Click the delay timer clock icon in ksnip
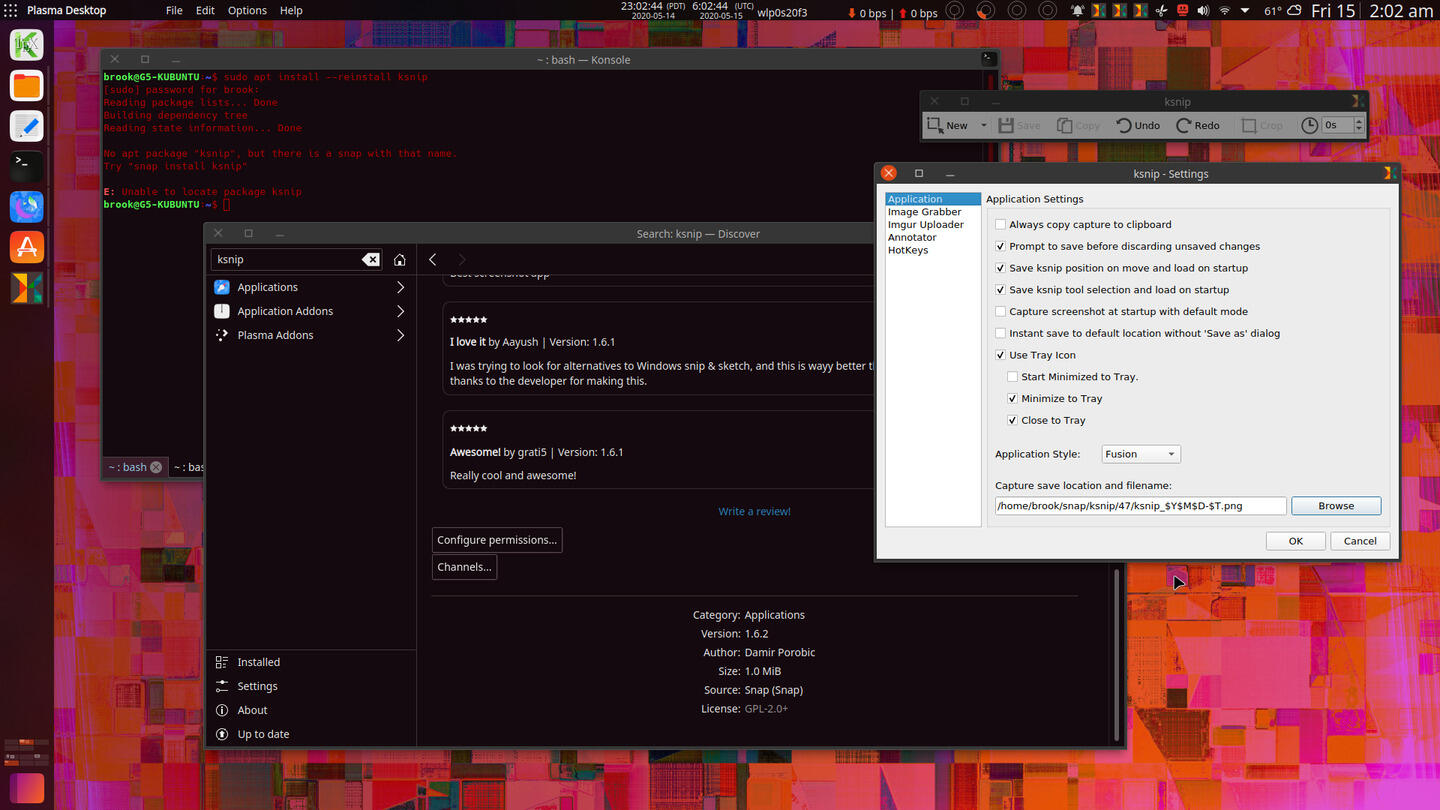Image resolution: width=1440 pixels, height=810 pixels. click(x=1309, y=125)
